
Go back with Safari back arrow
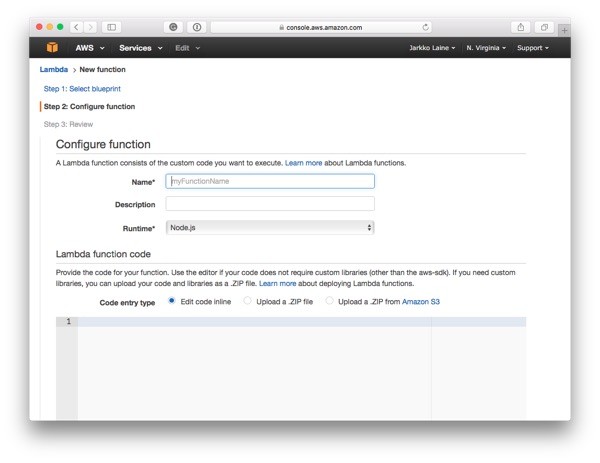[x=76, y=27]
